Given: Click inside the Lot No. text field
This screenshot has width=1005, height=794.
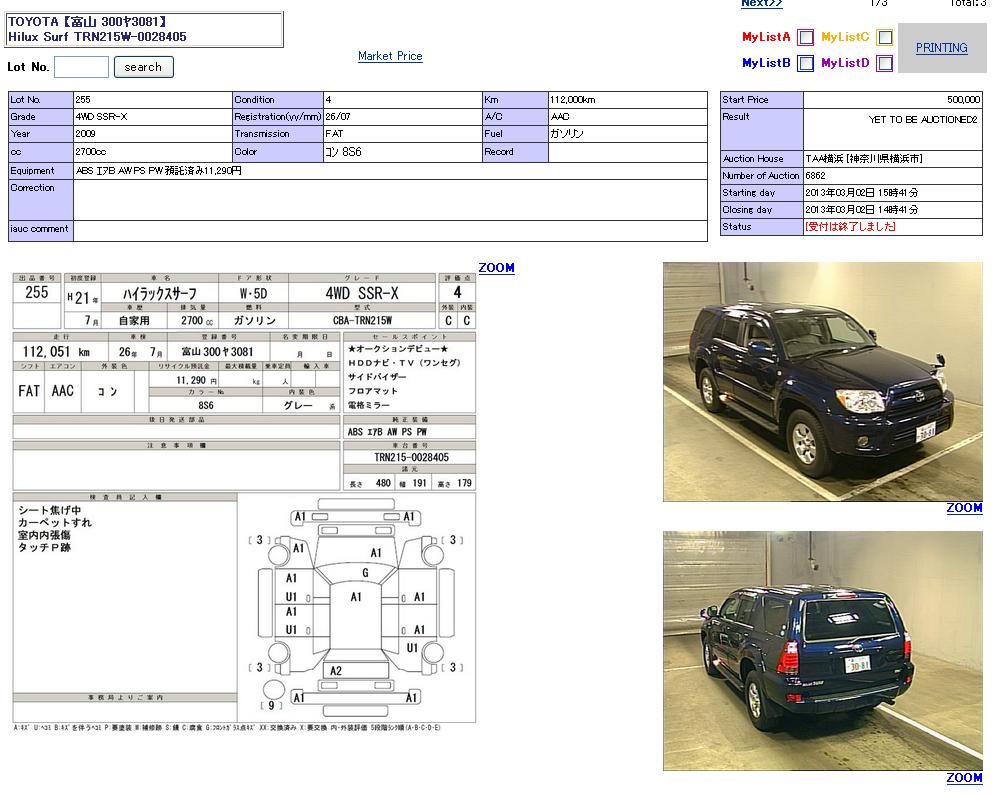Looking at the screenshot, I should pos(81,67).
